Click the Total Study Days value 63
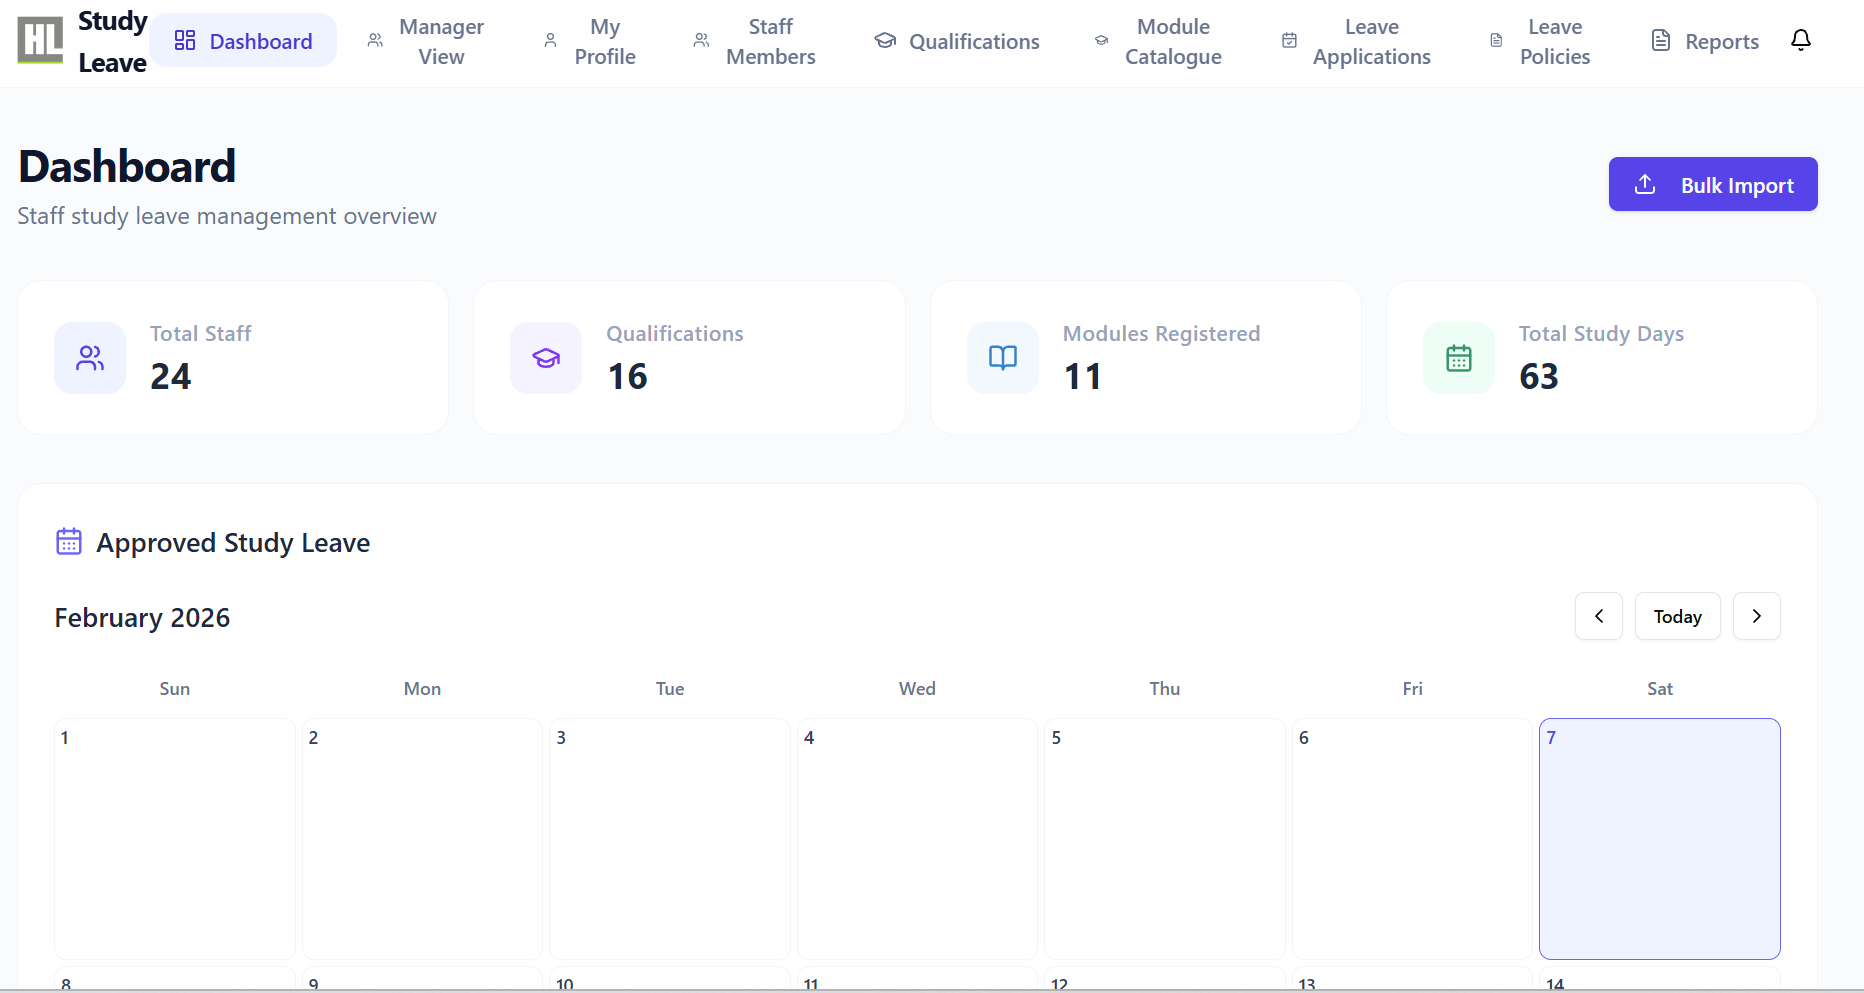Image resolution: width=1864 pixels, height=993 pixels. pos(1539,377)
